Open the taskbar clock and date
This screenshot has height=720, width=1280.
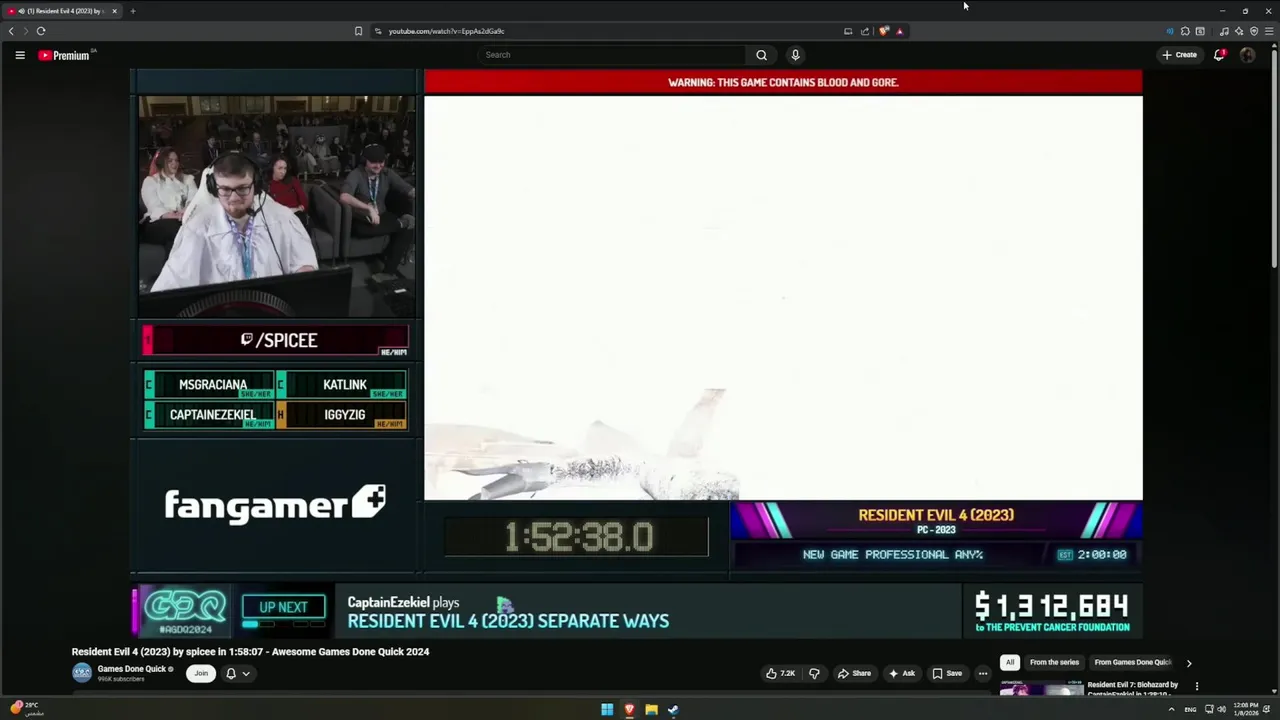(1246, 709)
